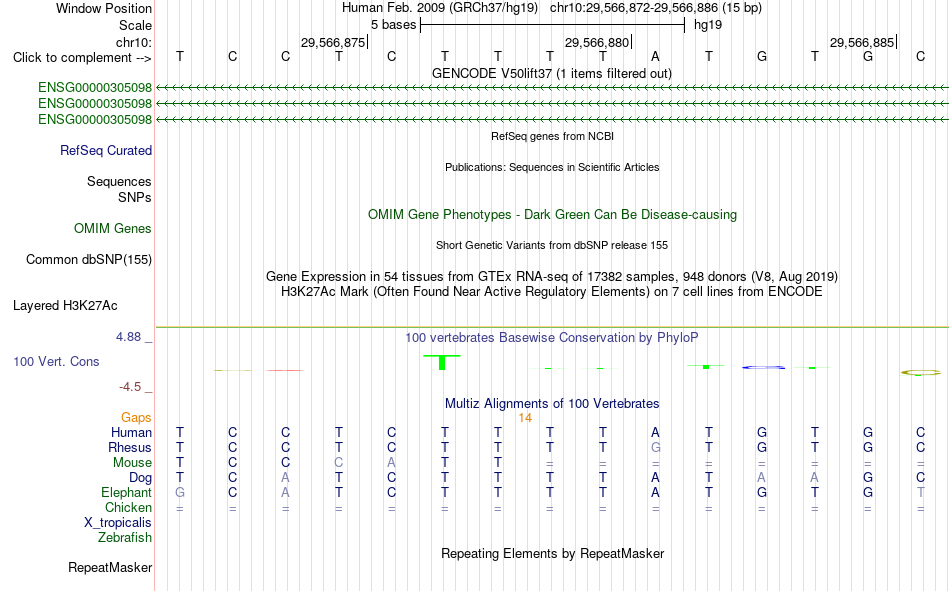Click the OMIM Gene Phenotypes track title
The height and width of the screenshot is (591, 950).
click(x=552, y=215)
